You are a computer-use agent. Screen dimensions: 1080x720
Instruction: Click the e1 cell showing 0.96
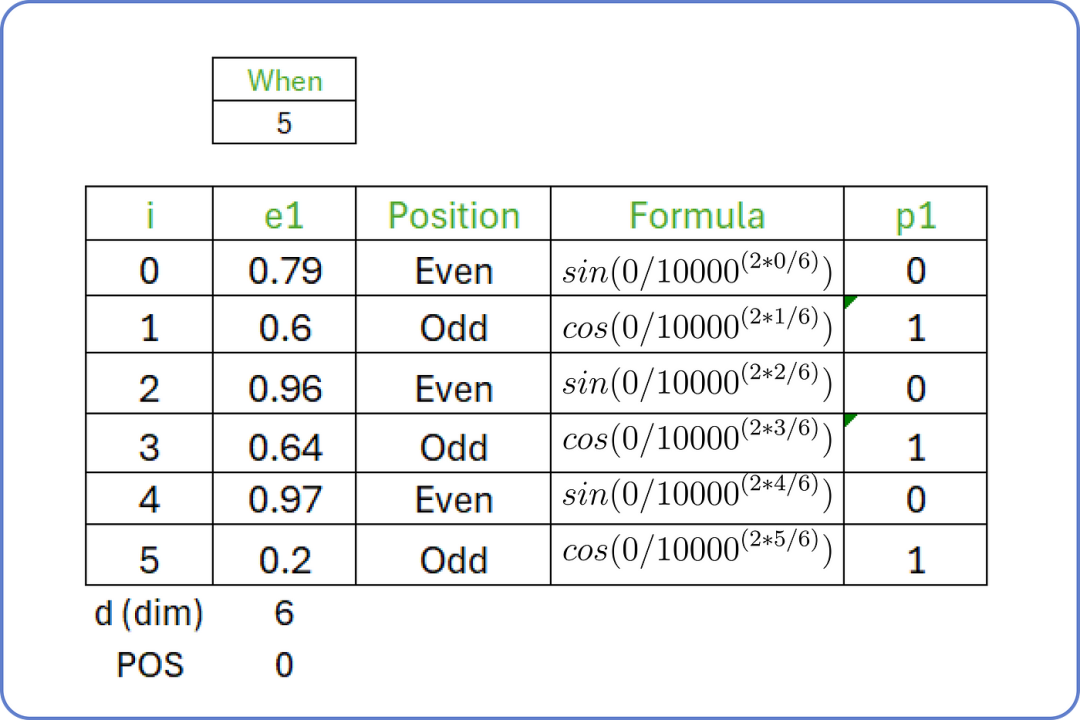click(284, 388)
